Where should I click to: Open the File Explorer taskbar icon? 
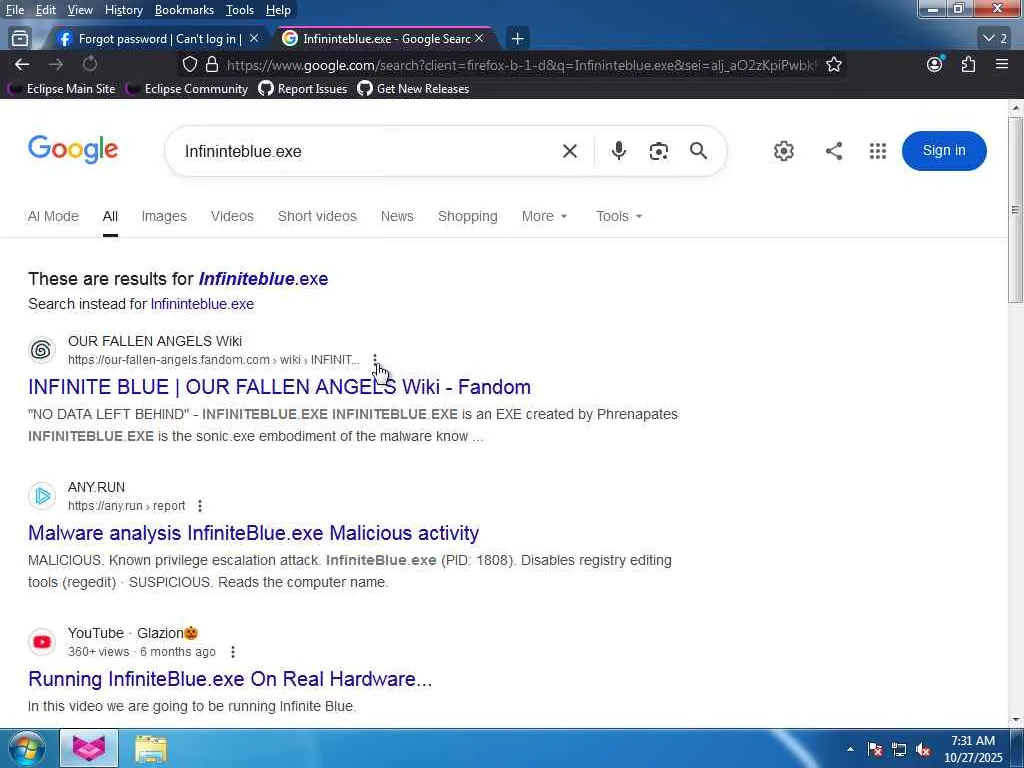point(151,749)
